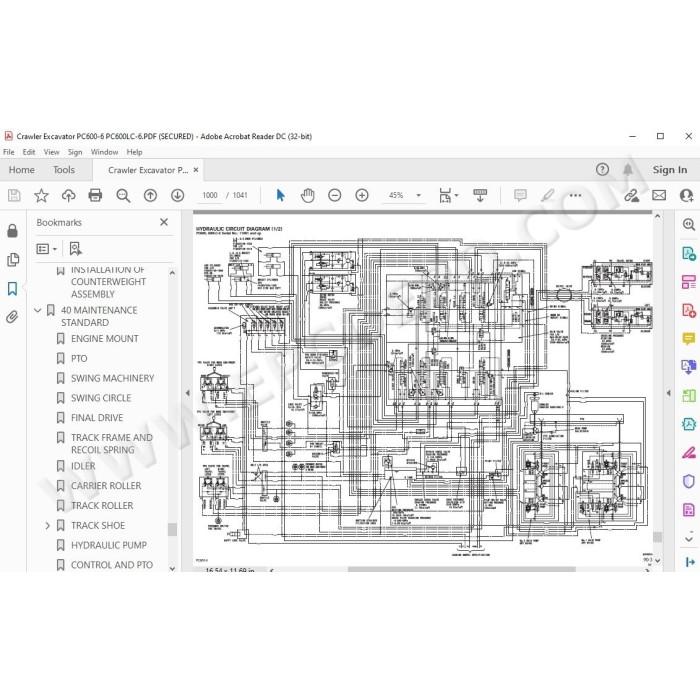Open the help question mark icon
The width and height of the screenshot is (700, 700).
(x=602, y=169)
